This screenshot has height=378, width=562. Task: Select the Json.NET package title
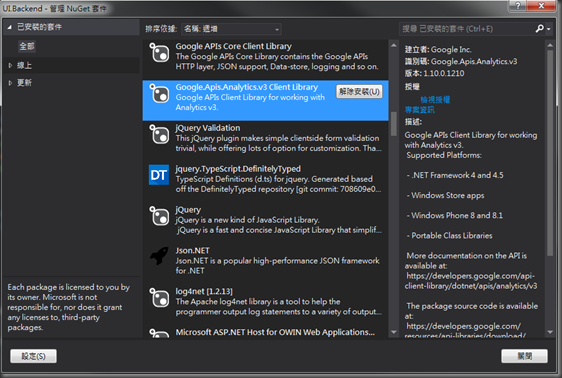192,250
